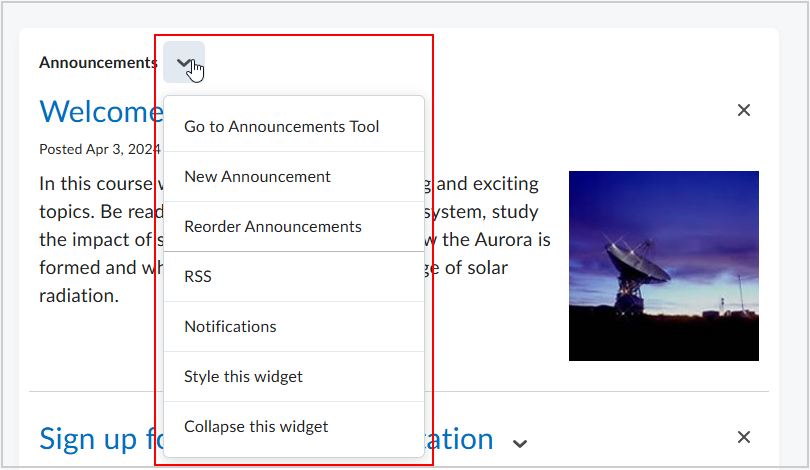The image size is (810, 470).
Task: Open the Announcements widget chevron menu
Action: 184,62
